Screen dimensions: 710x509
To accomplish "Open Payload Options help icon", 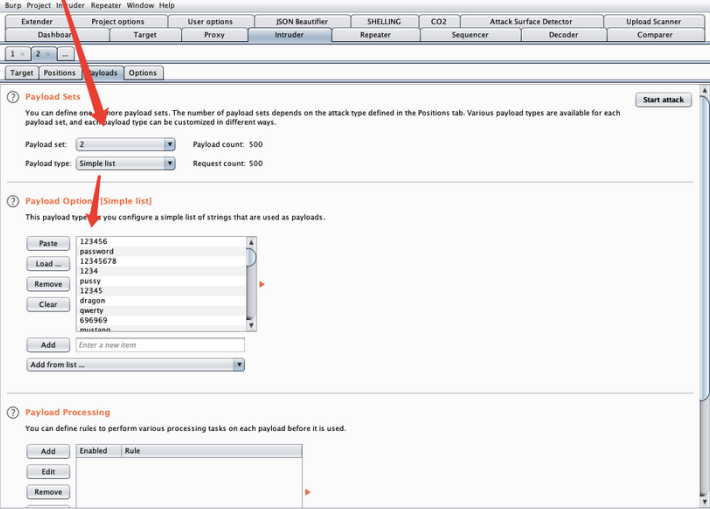I will click(x=13, y=201).
